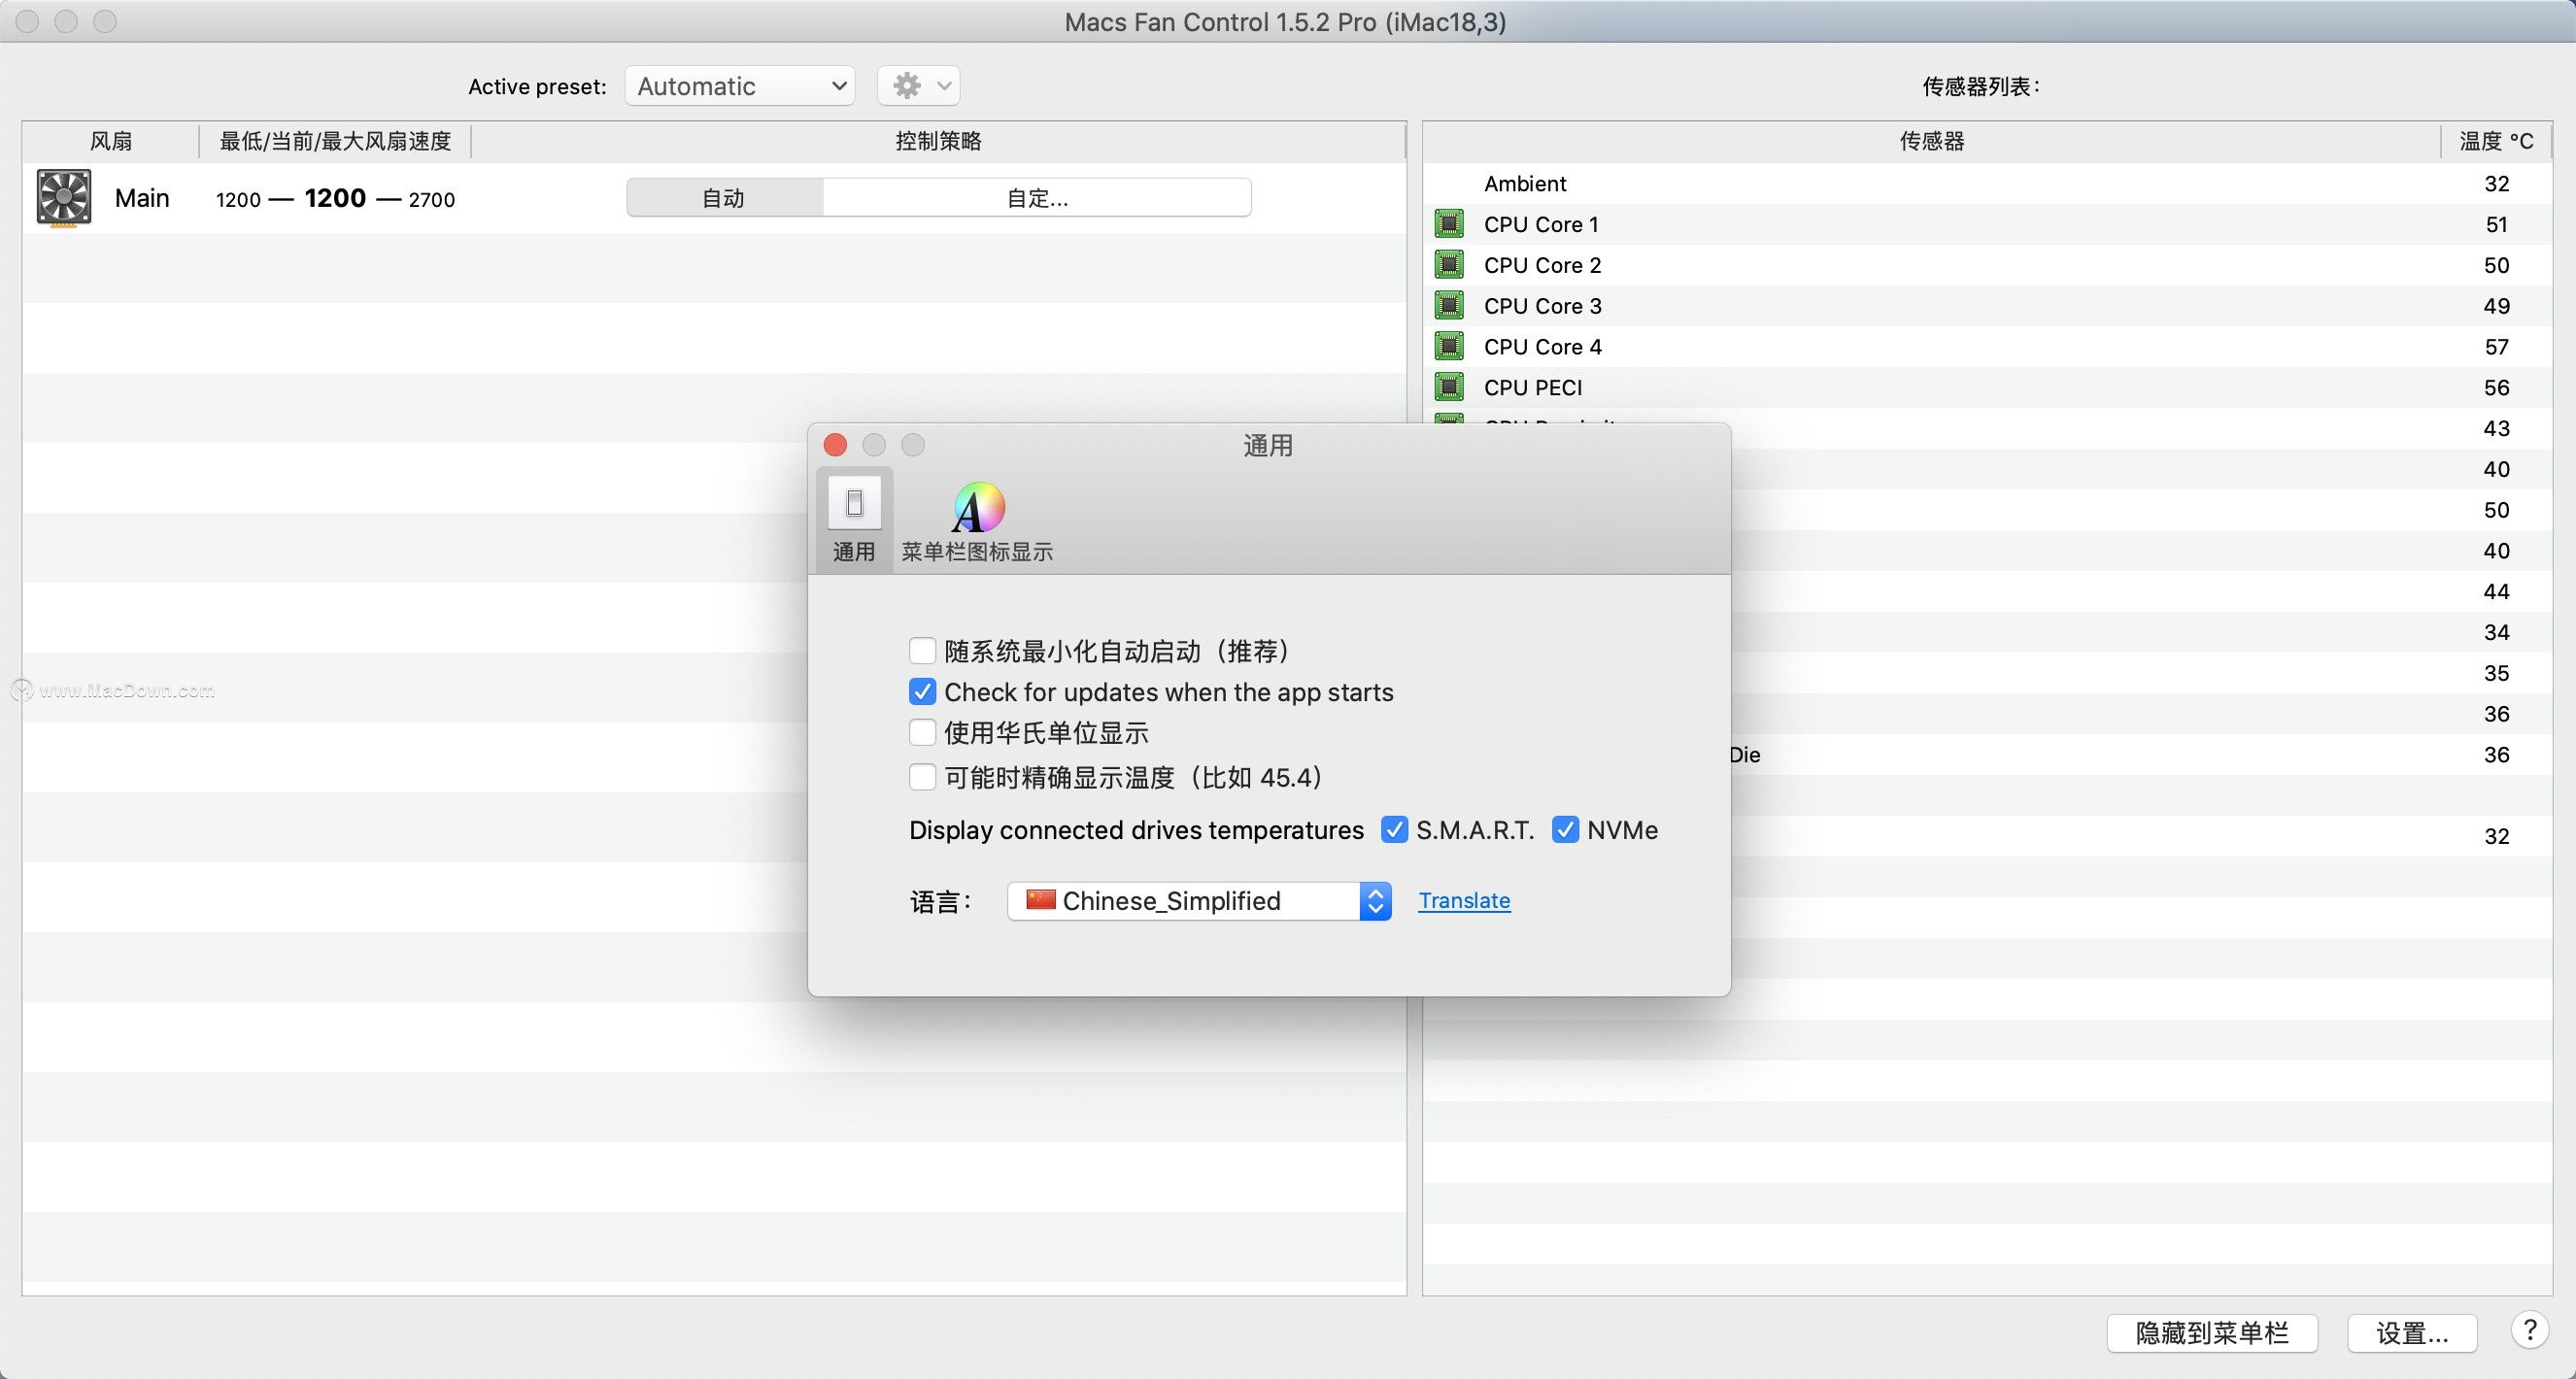This screenshot has height=1379, width=2576.
Task: Click the CPU Core 1 chip icon
Action: tap(1449, 224)
